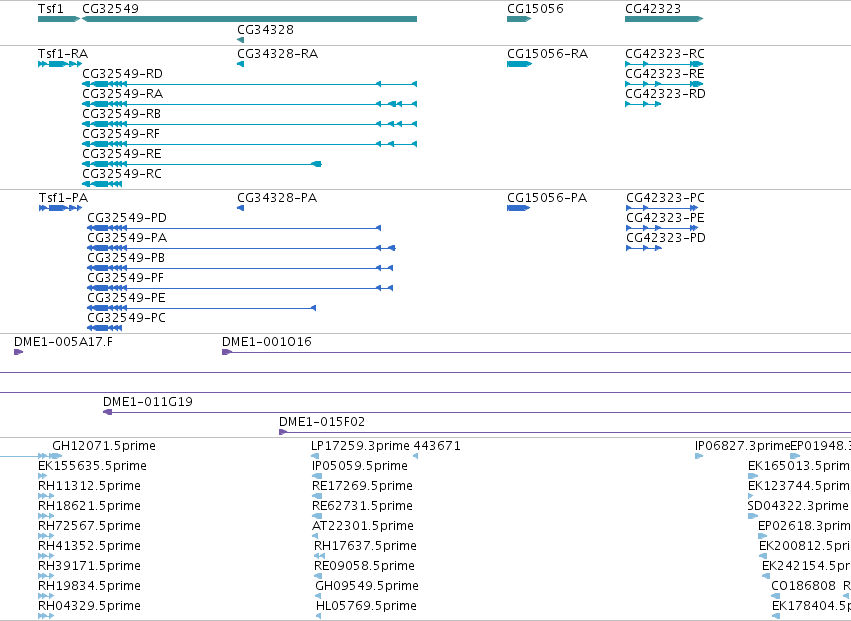Click the RE17269.5prime EST glyph
The width and height of the screenshot is (851, 621).
click(317, 496)
